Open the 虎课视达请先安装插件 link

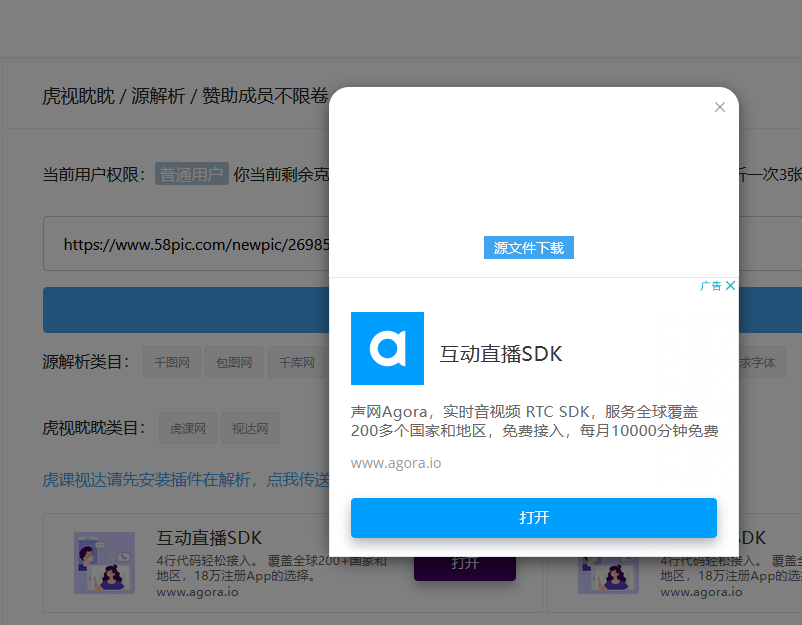(x=186, y=480)
